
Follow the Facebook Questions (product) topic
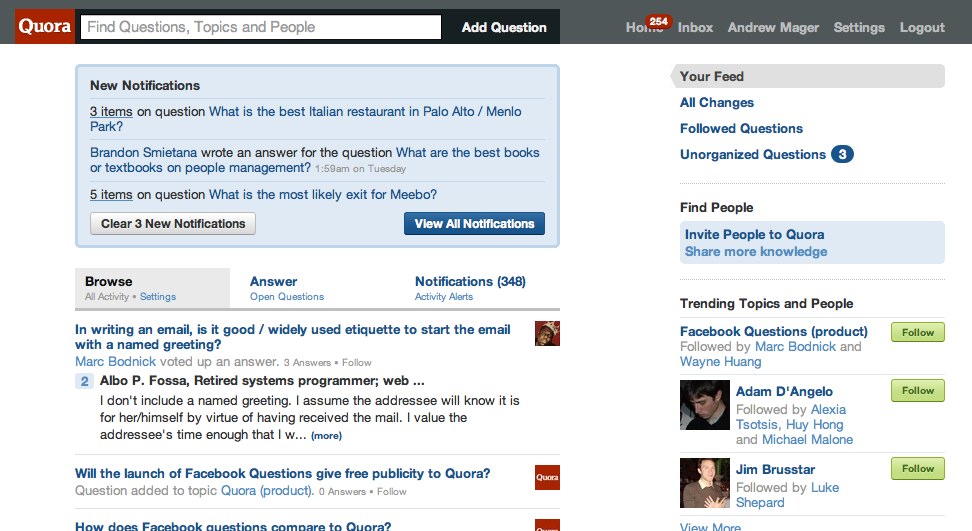917,332
